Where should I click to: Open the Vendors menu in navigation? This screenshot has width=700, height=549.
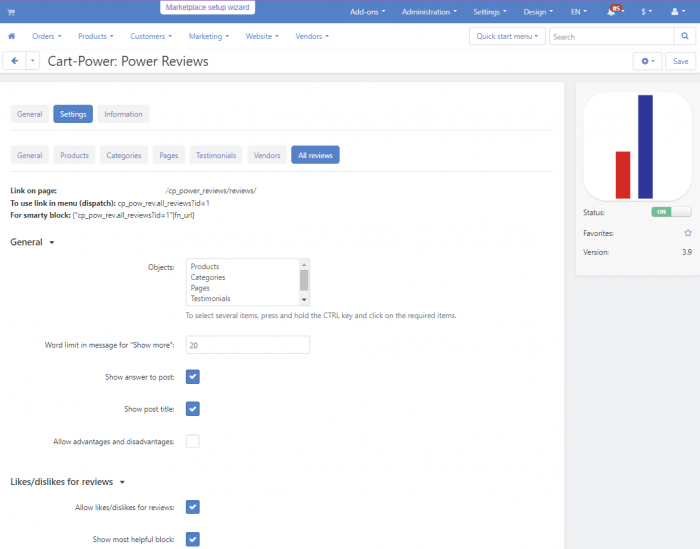(x=312, y=36)
